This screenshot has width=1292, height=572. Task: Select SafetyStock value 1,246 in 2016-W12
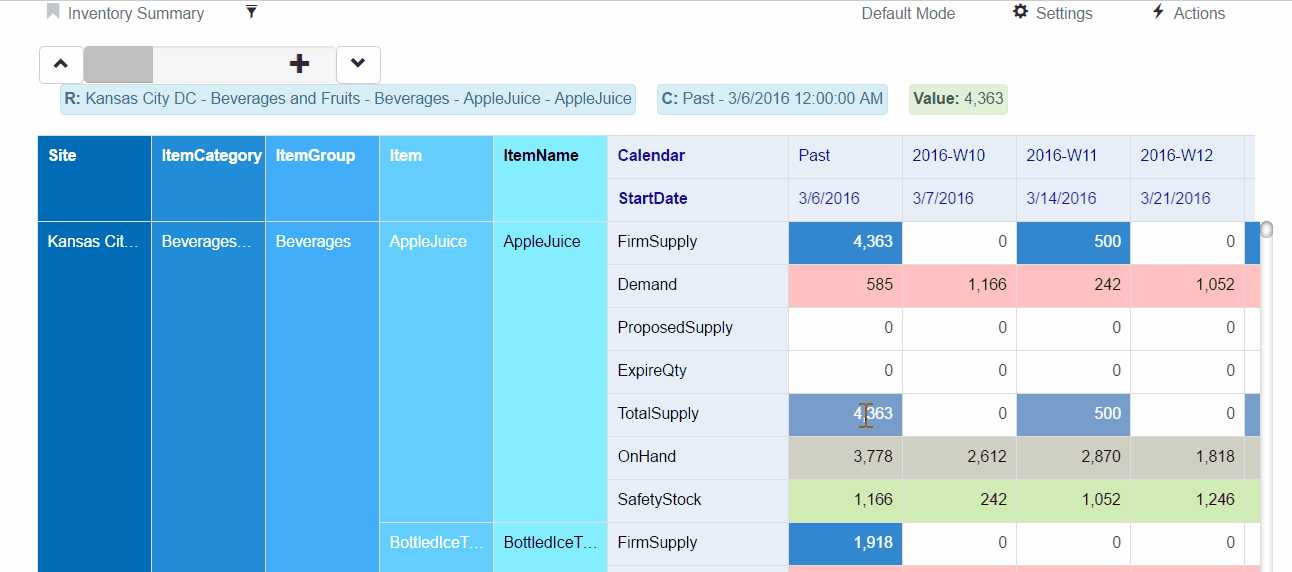(x=1187, y=500)
